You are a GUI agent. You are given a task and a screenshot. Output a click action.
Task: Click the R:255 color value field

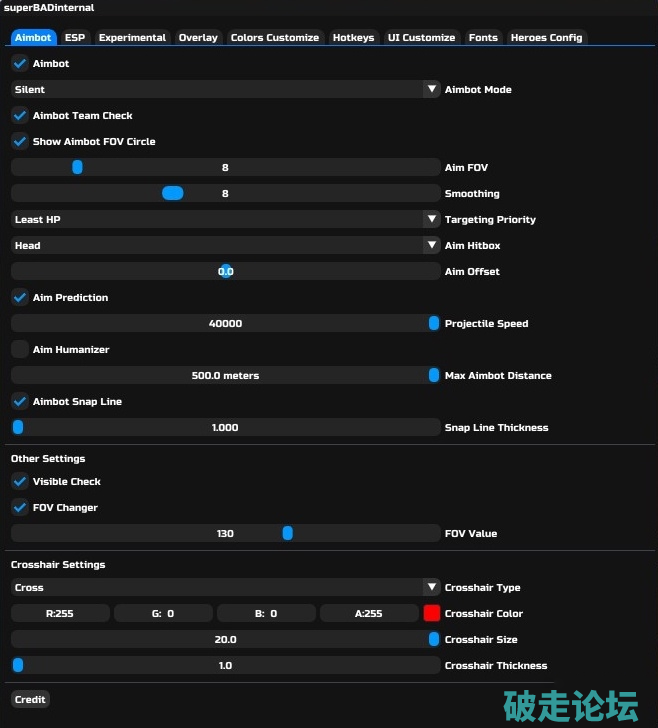click(x=60, y=614)
